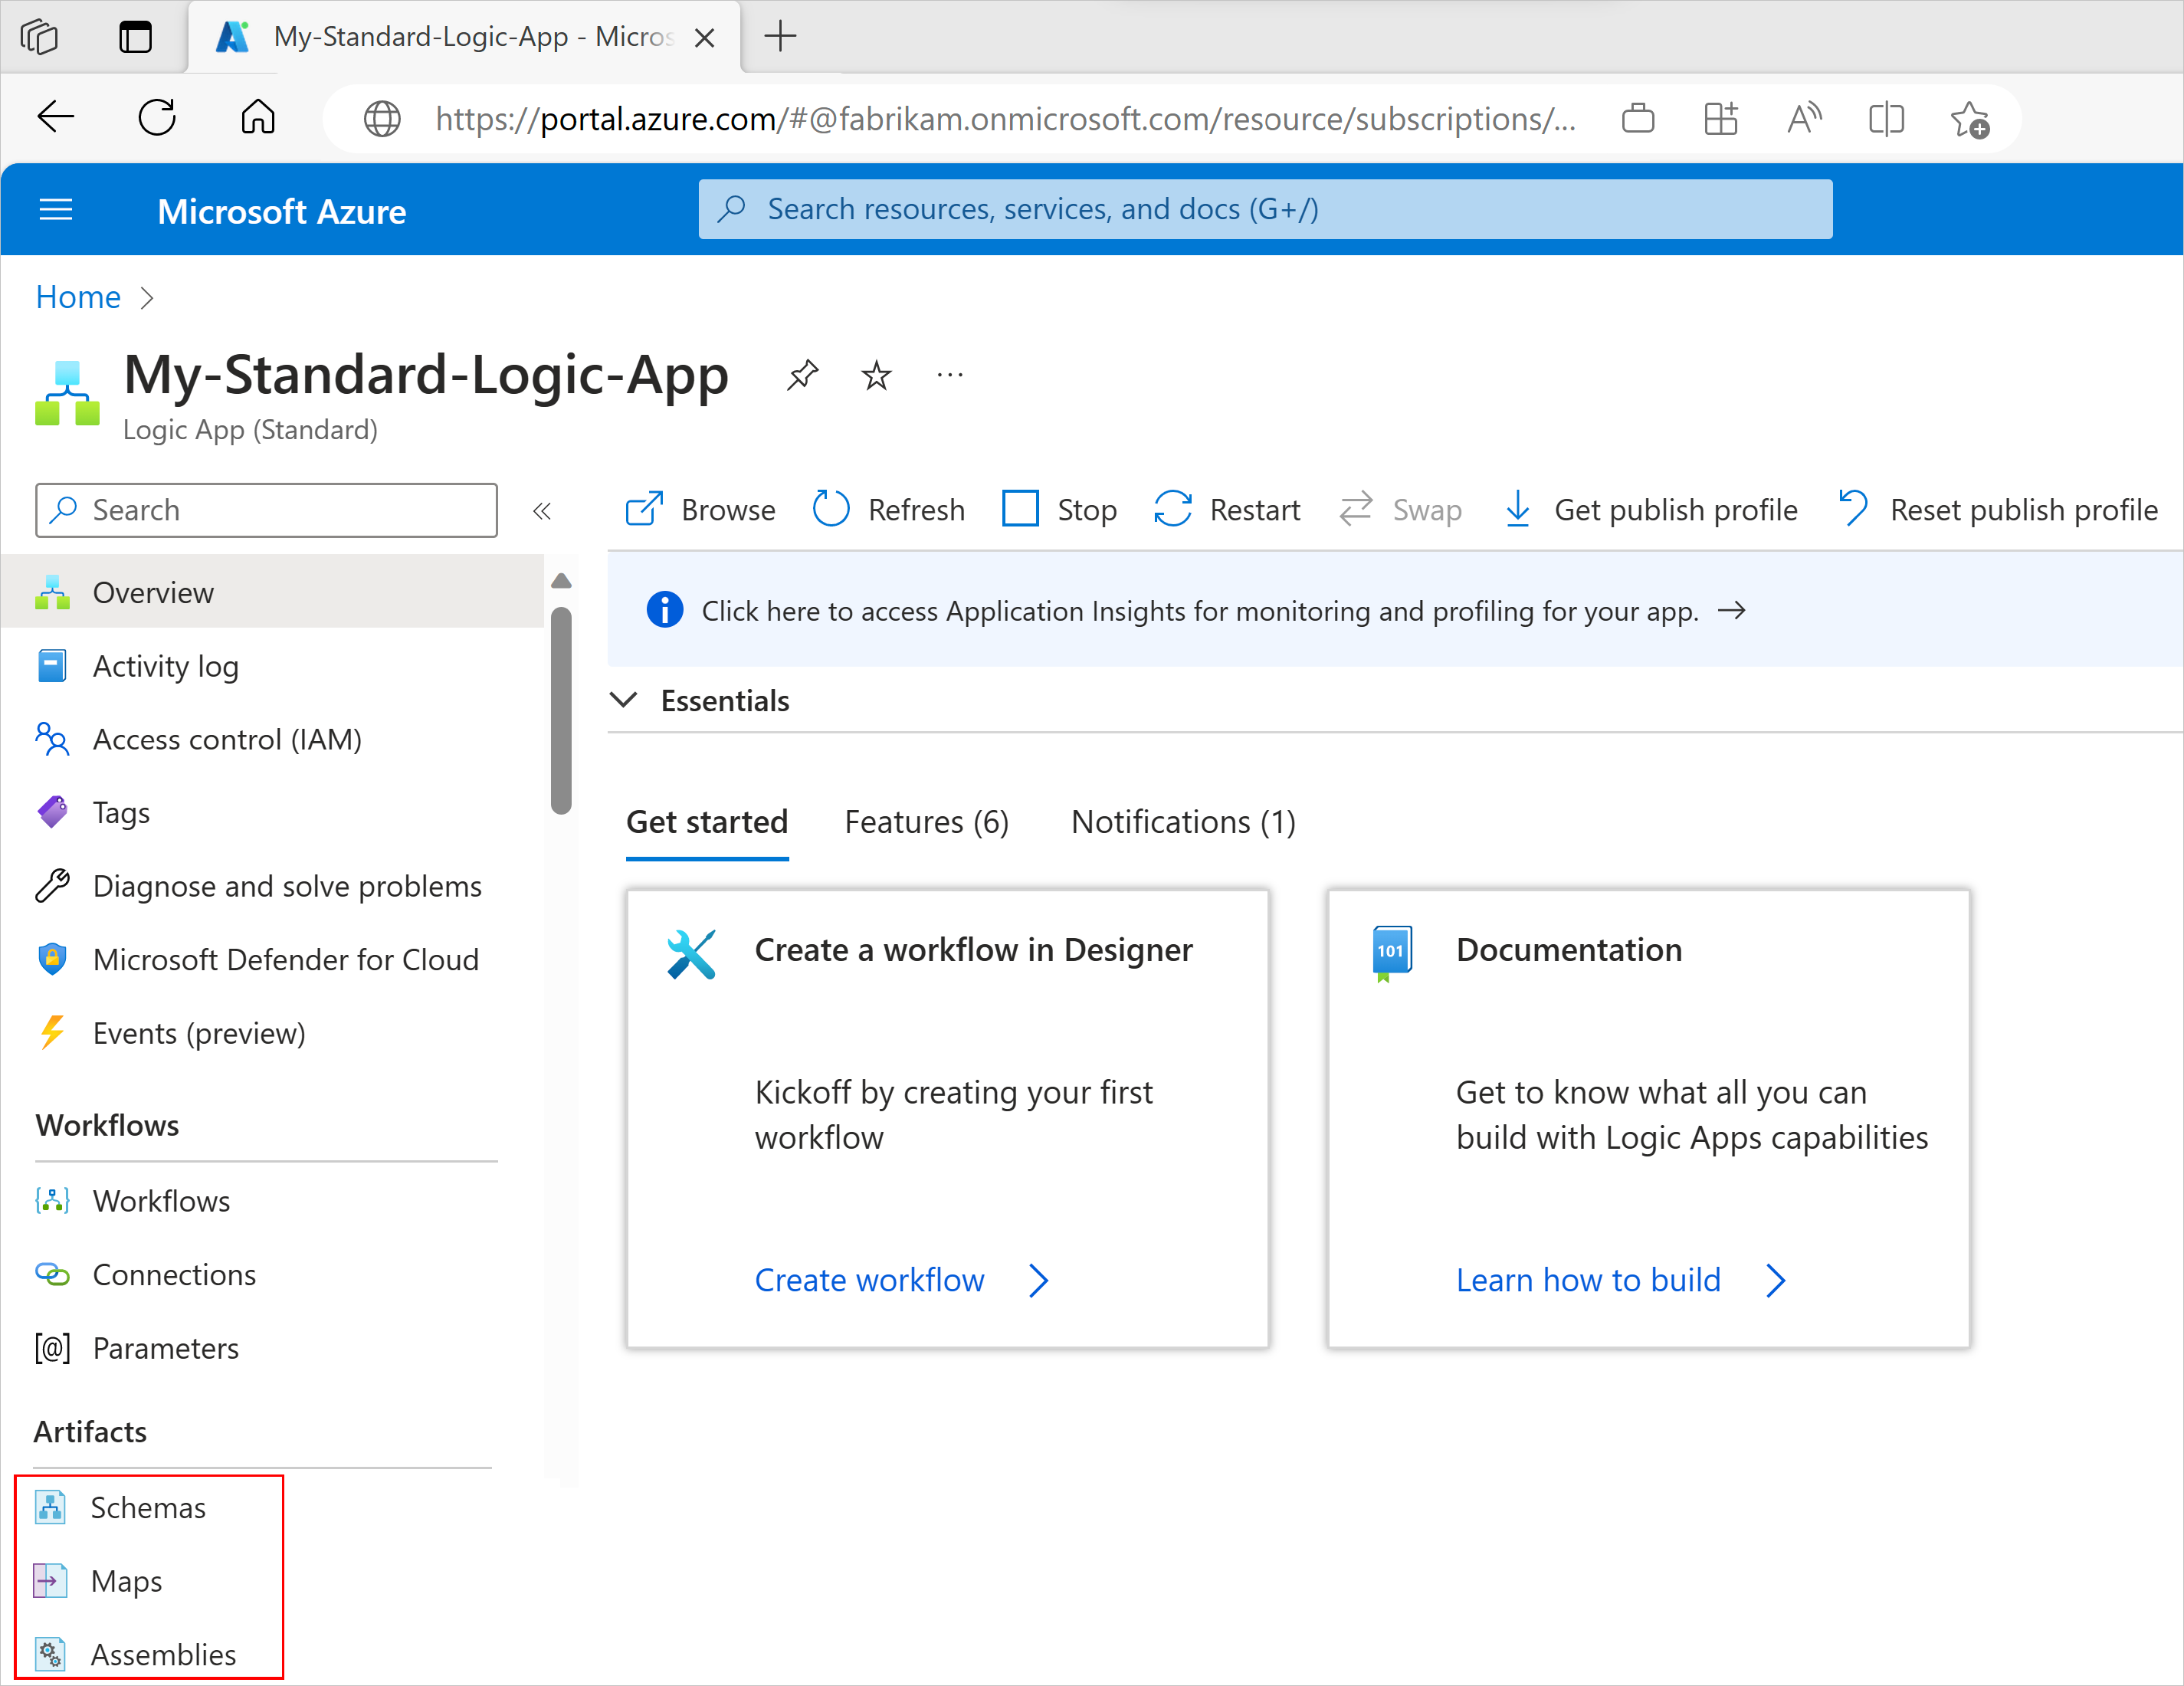Open the more options ellipsis menu

point(949,375)
